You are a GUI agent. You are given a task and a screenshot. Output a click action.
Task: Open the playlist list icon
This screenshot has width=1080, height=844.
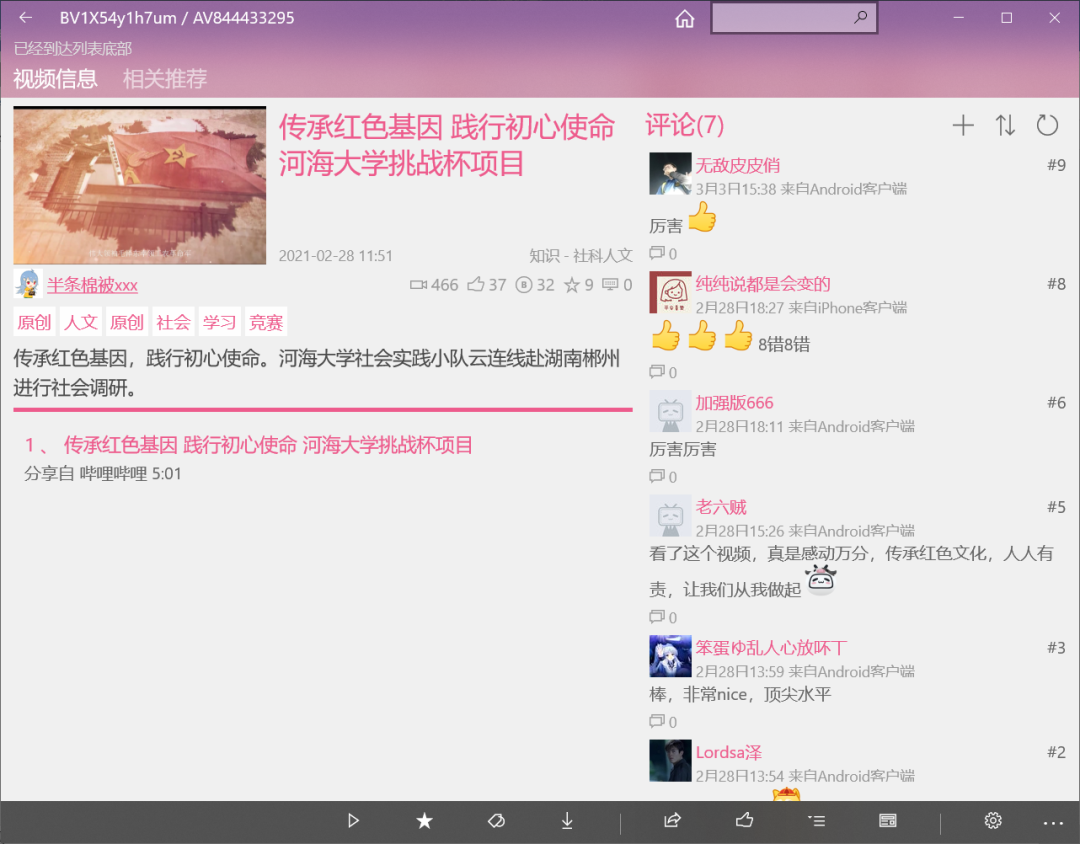point(816,821)
